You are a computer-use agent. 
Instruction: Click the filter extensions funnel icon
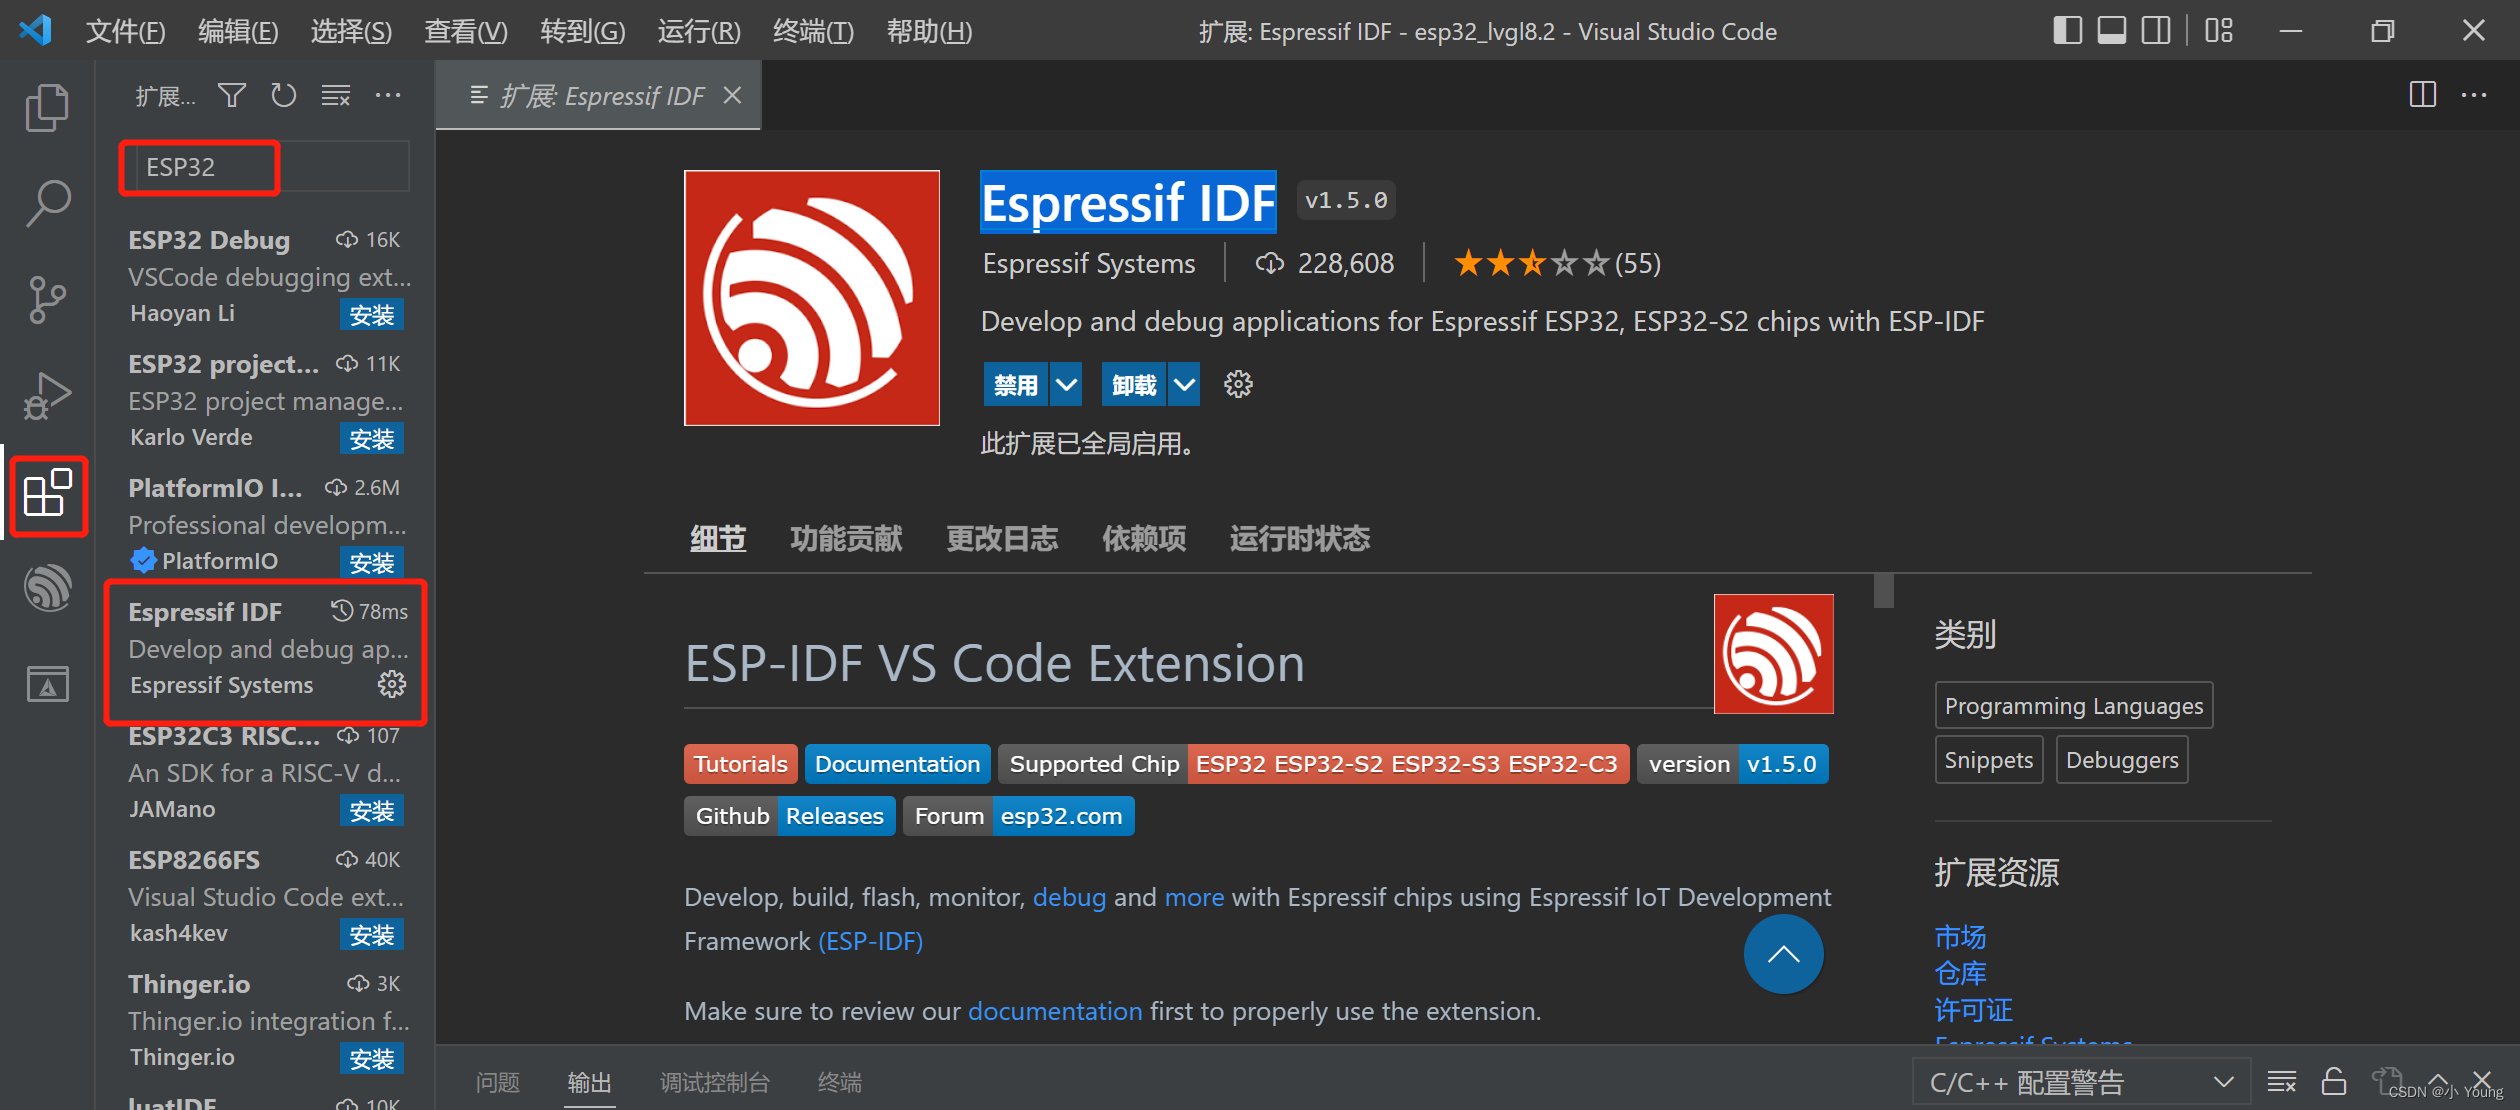(232, 96)
